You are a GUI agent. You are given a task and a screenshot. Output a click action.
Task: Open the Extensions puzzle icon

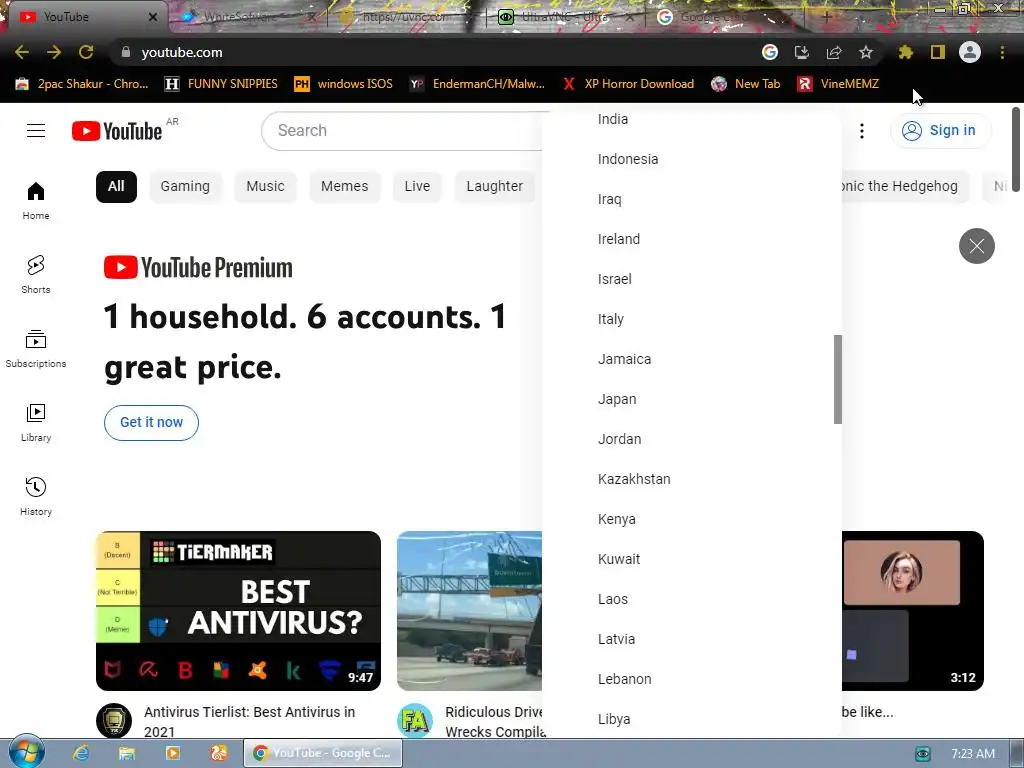[x=906, y=52]
